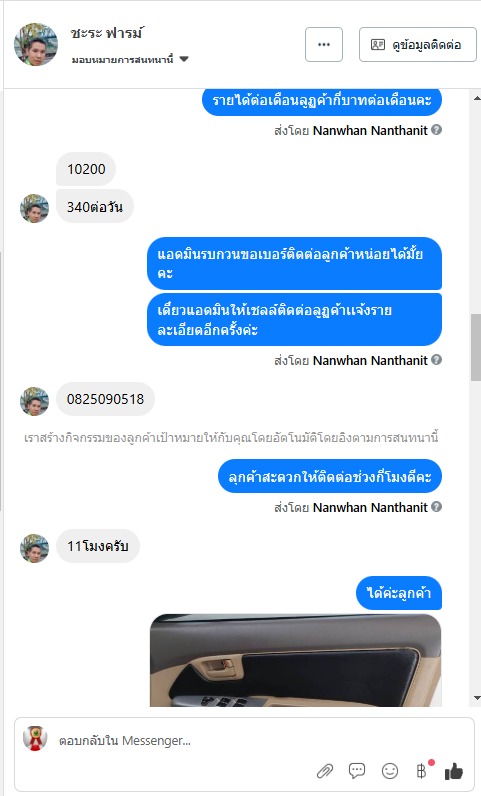Viewport: 481px width, 796px height.
Task: Click the ดูข้อมูลติดต่อ button
Action: pos(418,45)
